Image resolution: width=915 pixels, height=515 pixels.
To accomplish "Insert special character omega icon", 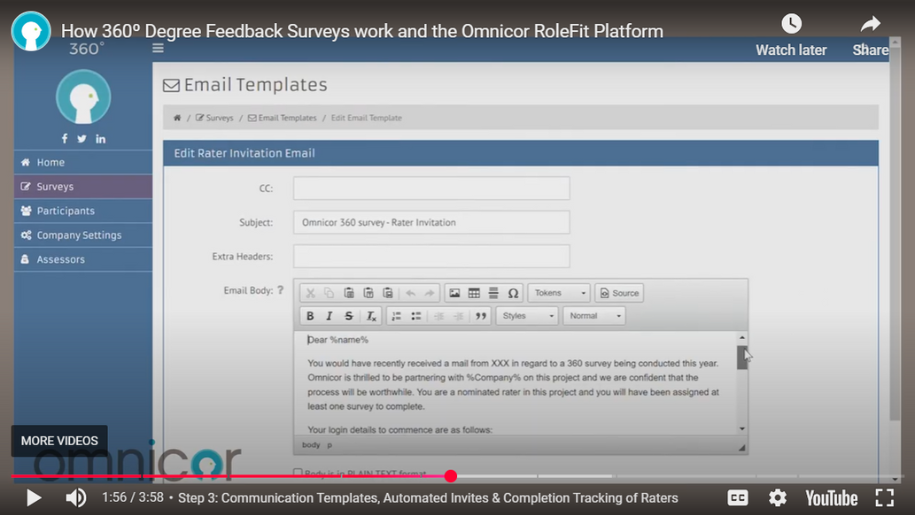I will tap(513, 293).
